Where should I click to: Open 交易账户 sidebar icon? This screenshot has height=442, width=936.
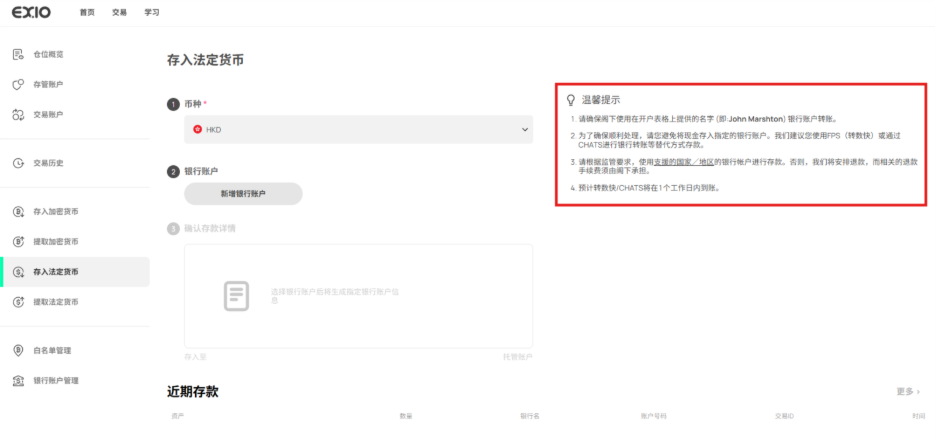tap(19, 114)
